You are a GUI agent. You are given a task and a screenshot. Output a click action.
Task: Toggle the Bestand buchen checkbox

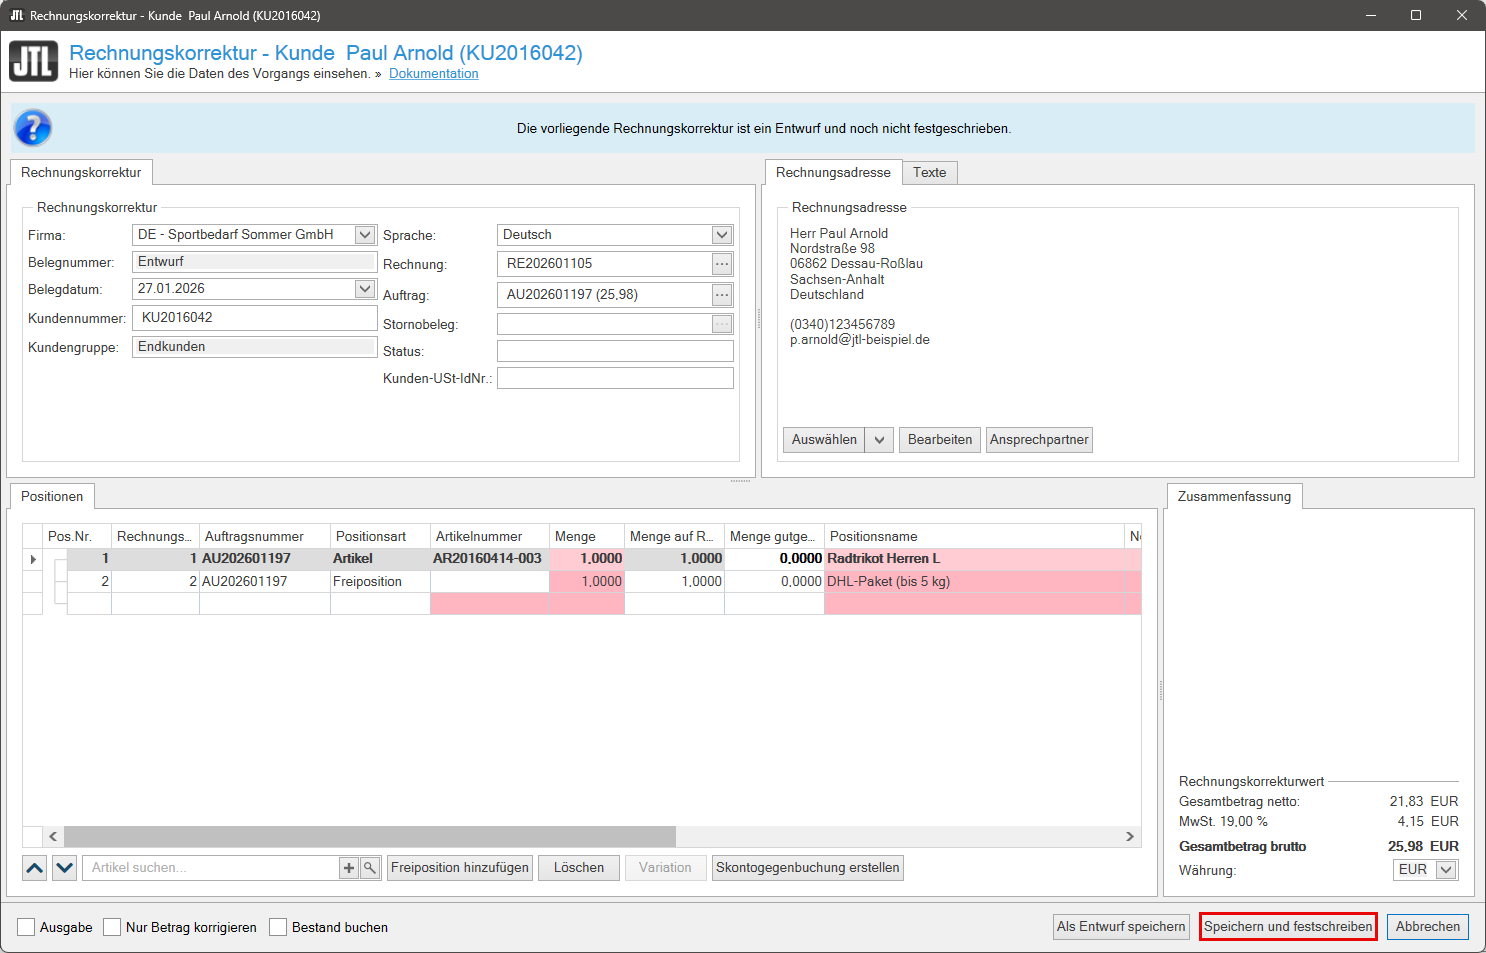click(279, 927)
